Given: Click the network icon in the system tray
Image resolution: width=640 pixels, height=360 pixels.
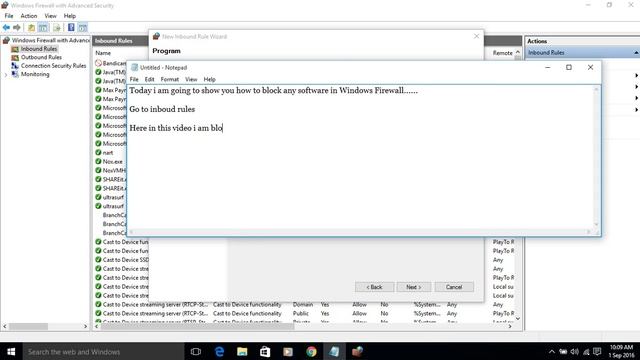Looking at the screenshot, I should coord(586,351).
